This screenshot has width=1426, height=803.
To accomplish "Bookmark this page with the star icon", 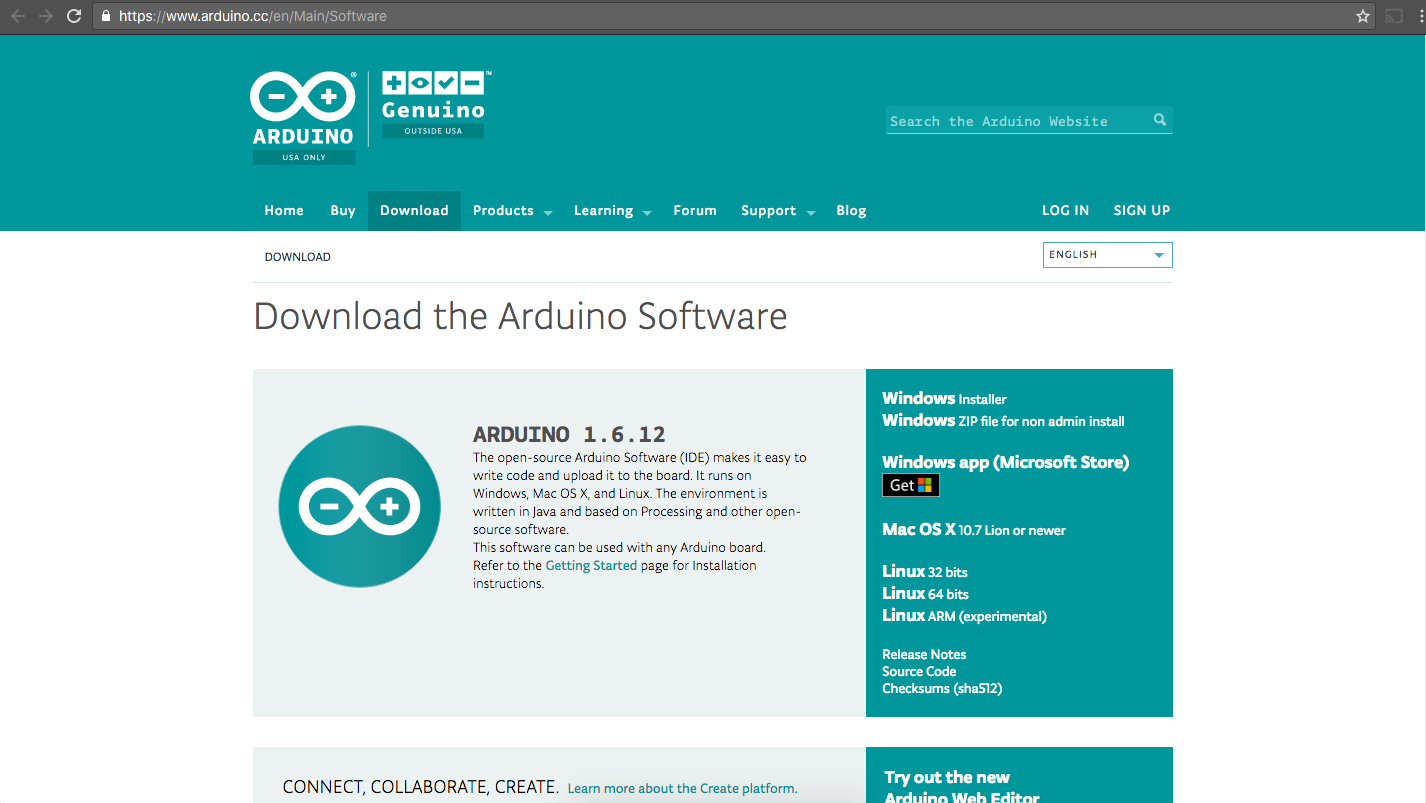I will tap(1362, 16).
